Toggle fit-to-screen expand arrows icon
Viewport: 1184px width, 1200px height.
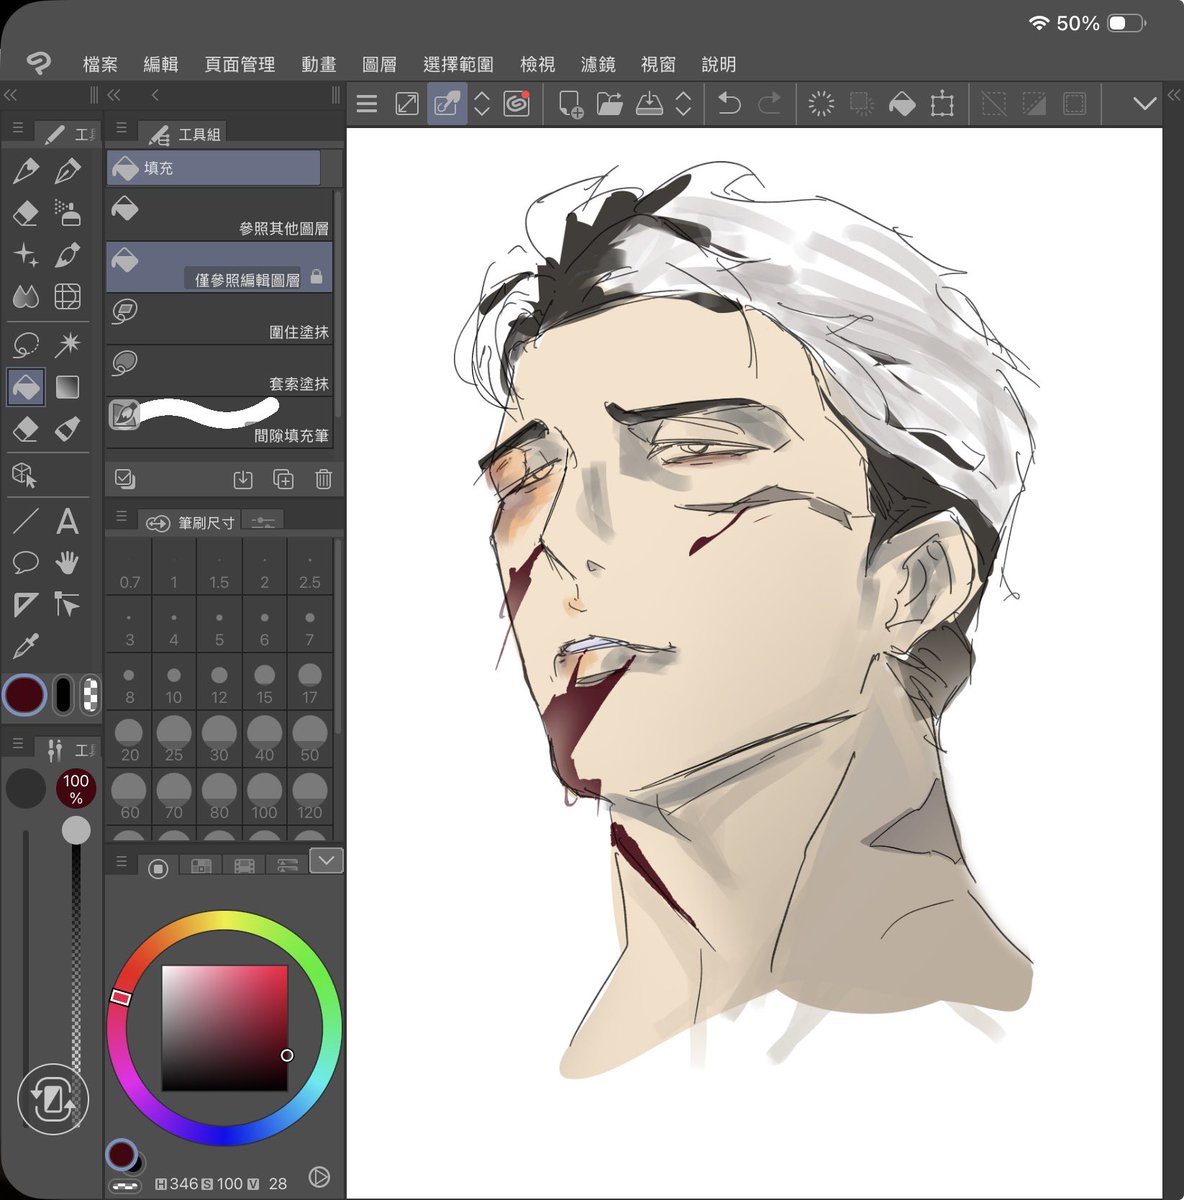407,103
